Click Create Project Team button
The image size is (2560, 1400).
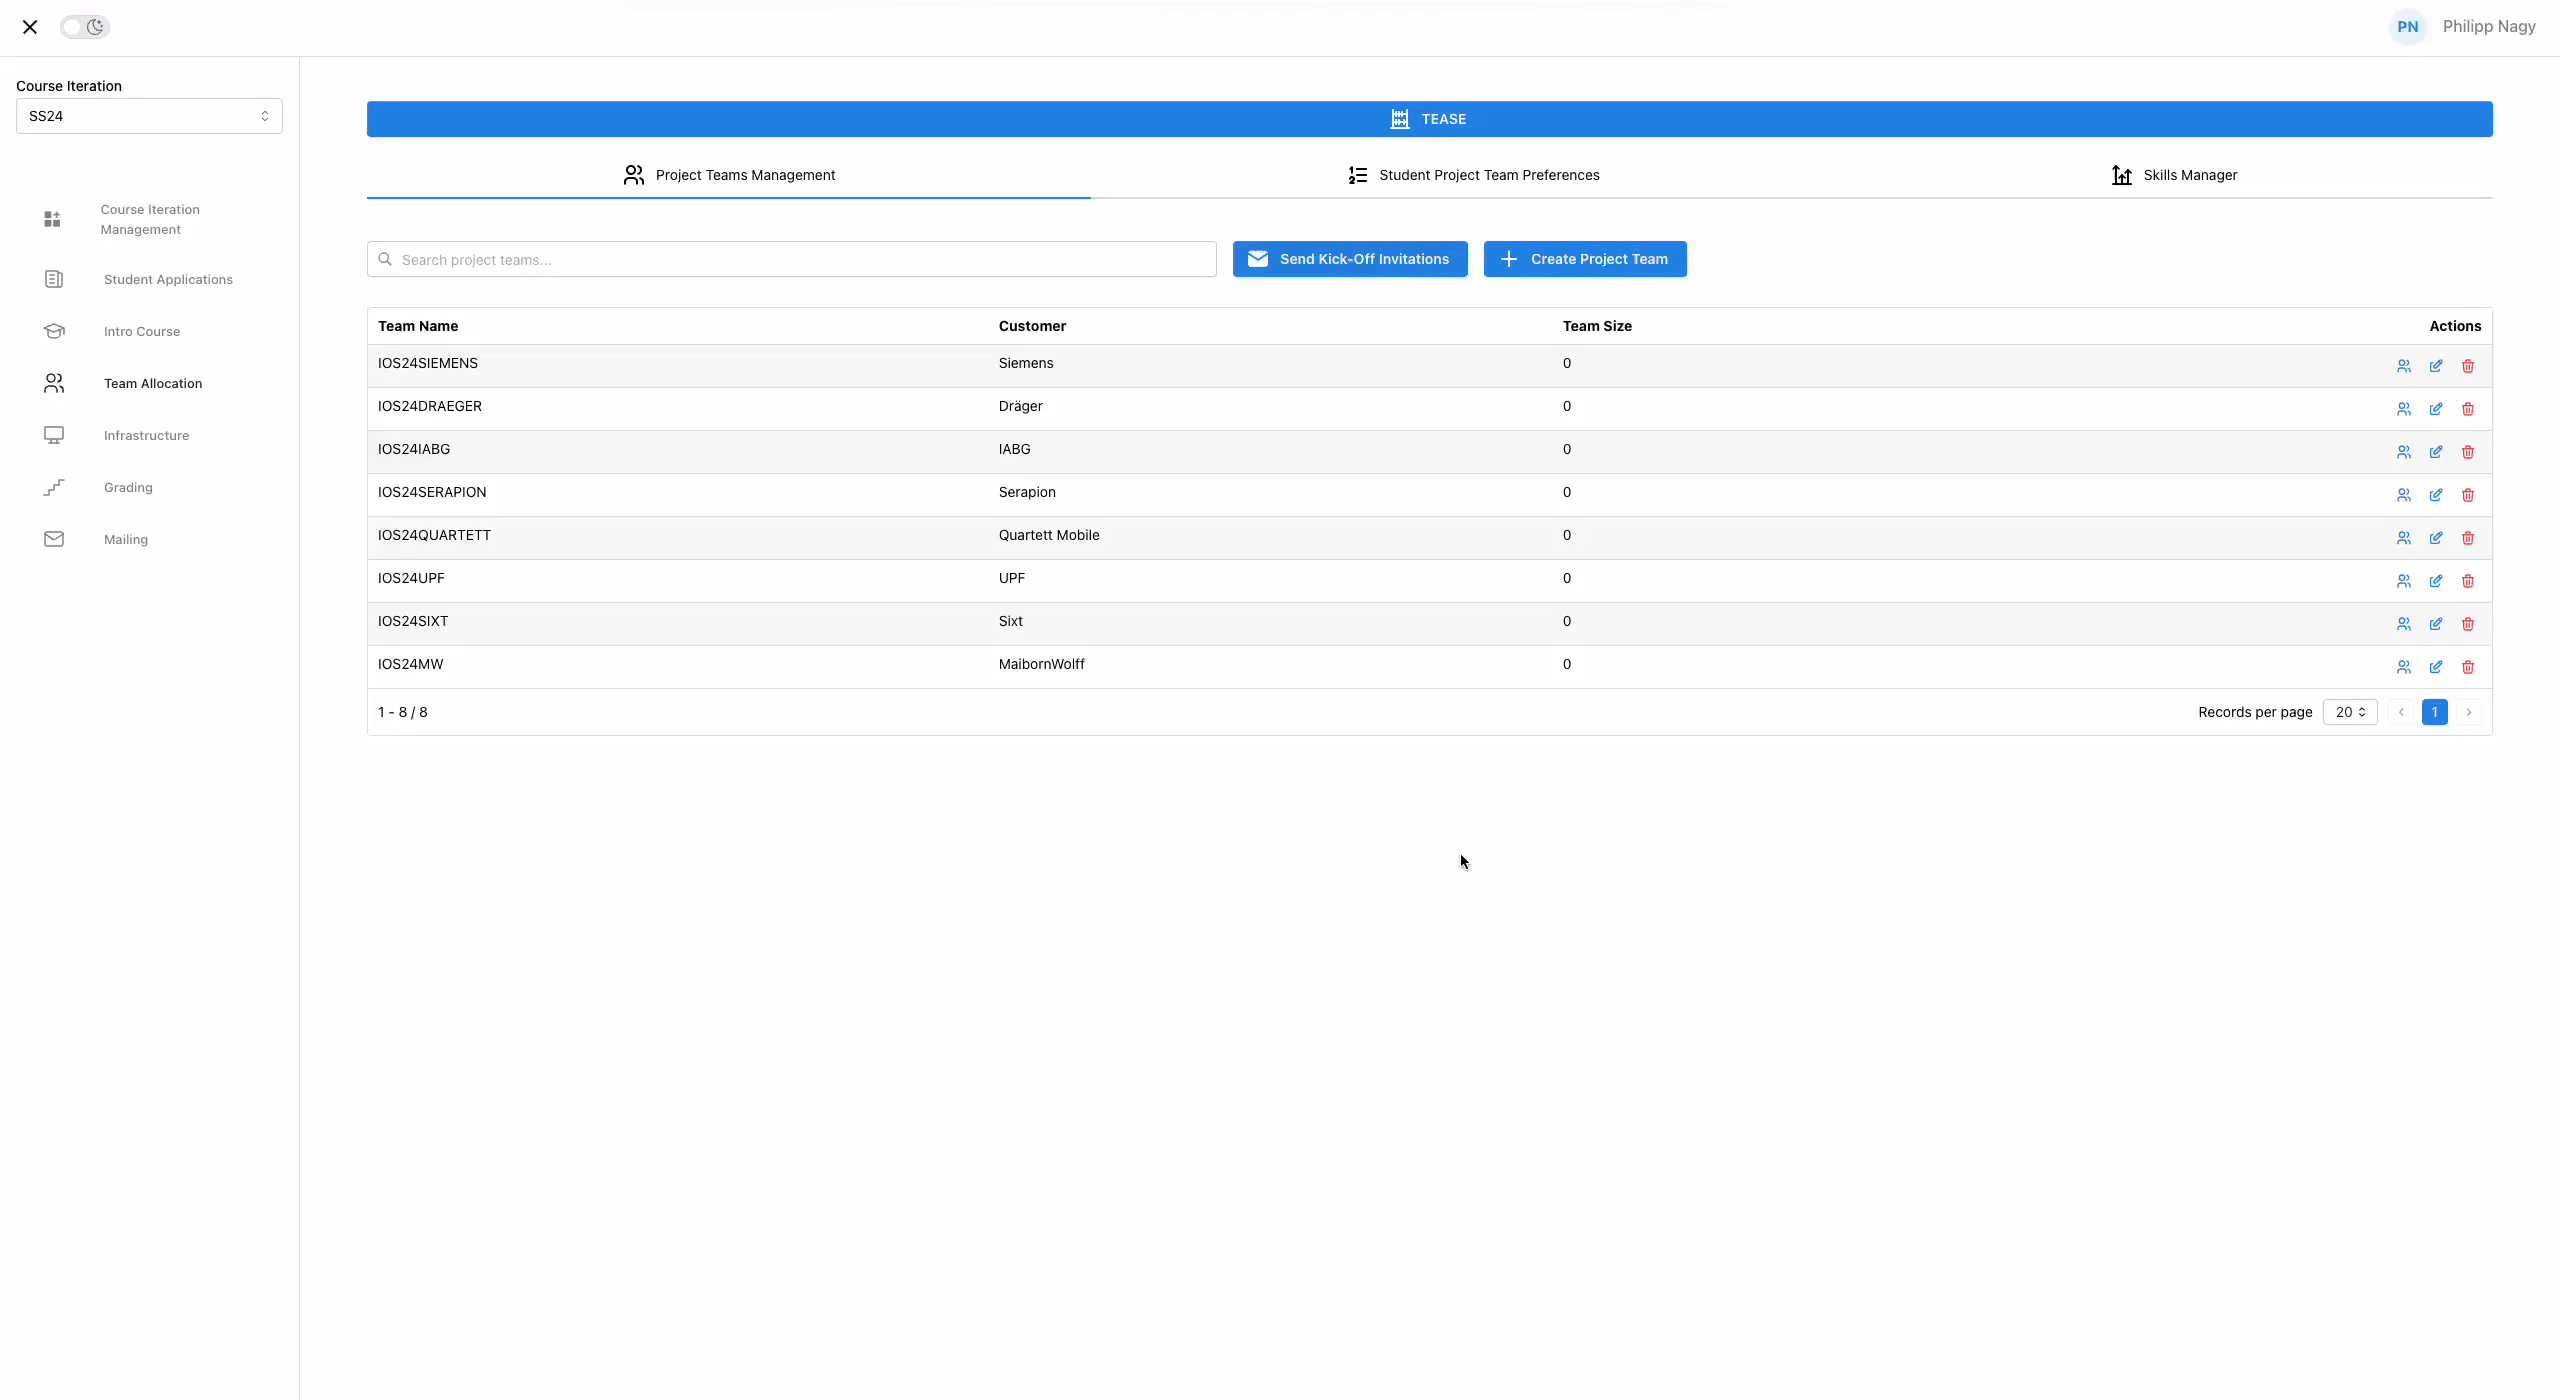(x=1584, y=259)
